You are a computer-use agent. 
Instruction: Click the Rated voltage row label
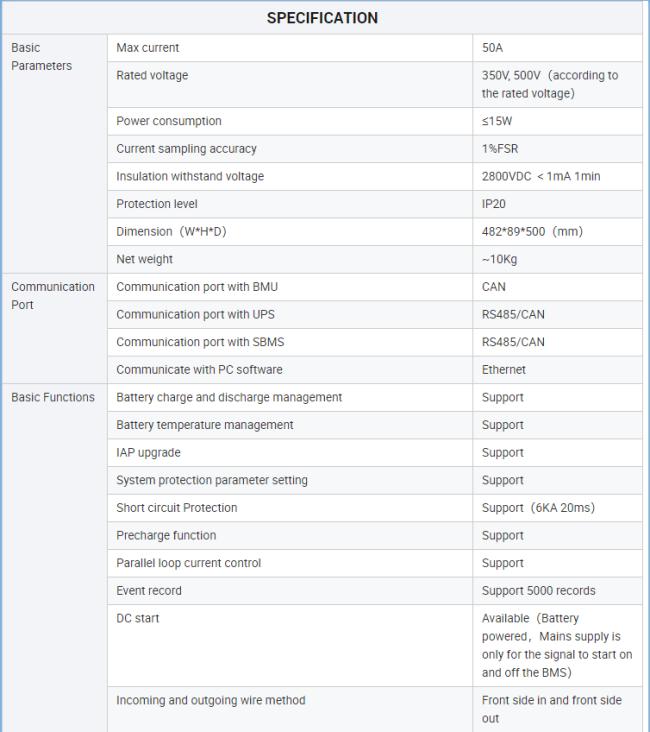point(152,75)
